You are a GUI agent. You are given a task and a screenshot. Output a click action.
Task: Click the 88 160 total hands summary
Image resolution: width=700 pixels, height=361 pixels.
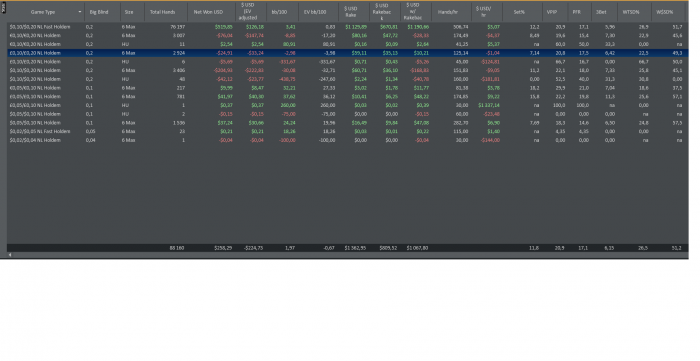point(177,248)
